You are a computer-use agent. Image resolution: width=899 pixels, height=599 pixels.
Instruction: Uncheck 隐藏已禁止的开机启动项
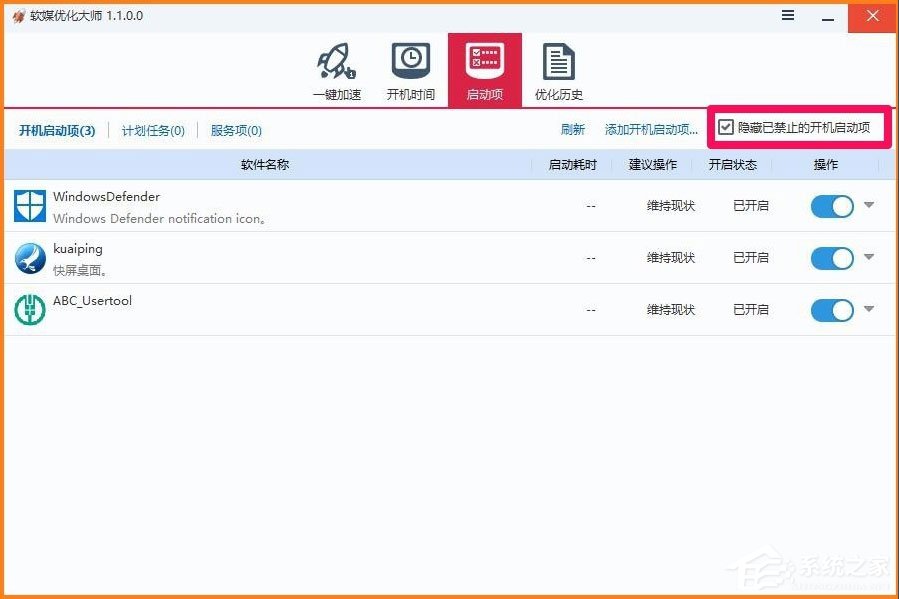click(723, 127)
